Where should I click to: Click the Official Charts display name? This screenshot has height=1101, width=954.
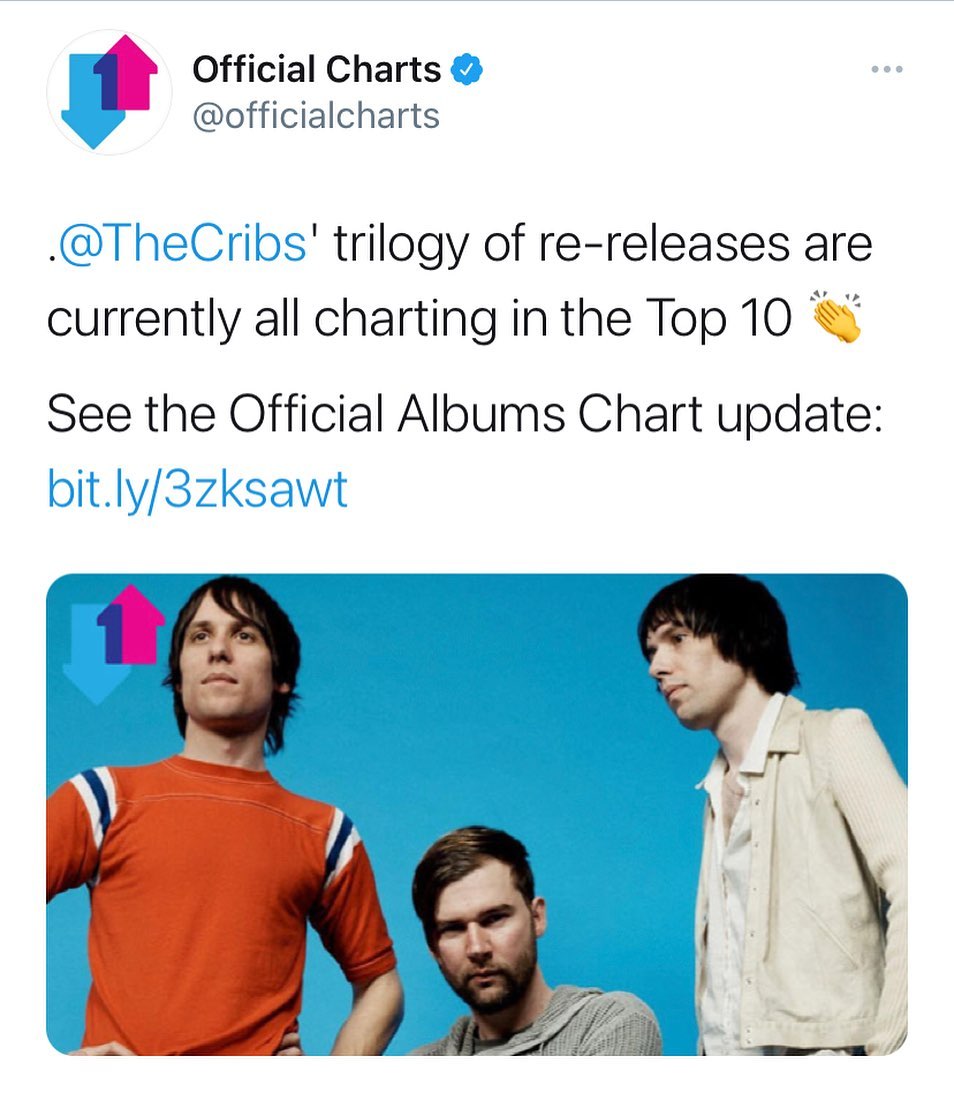pyautogui.click(x=316, y=70)
